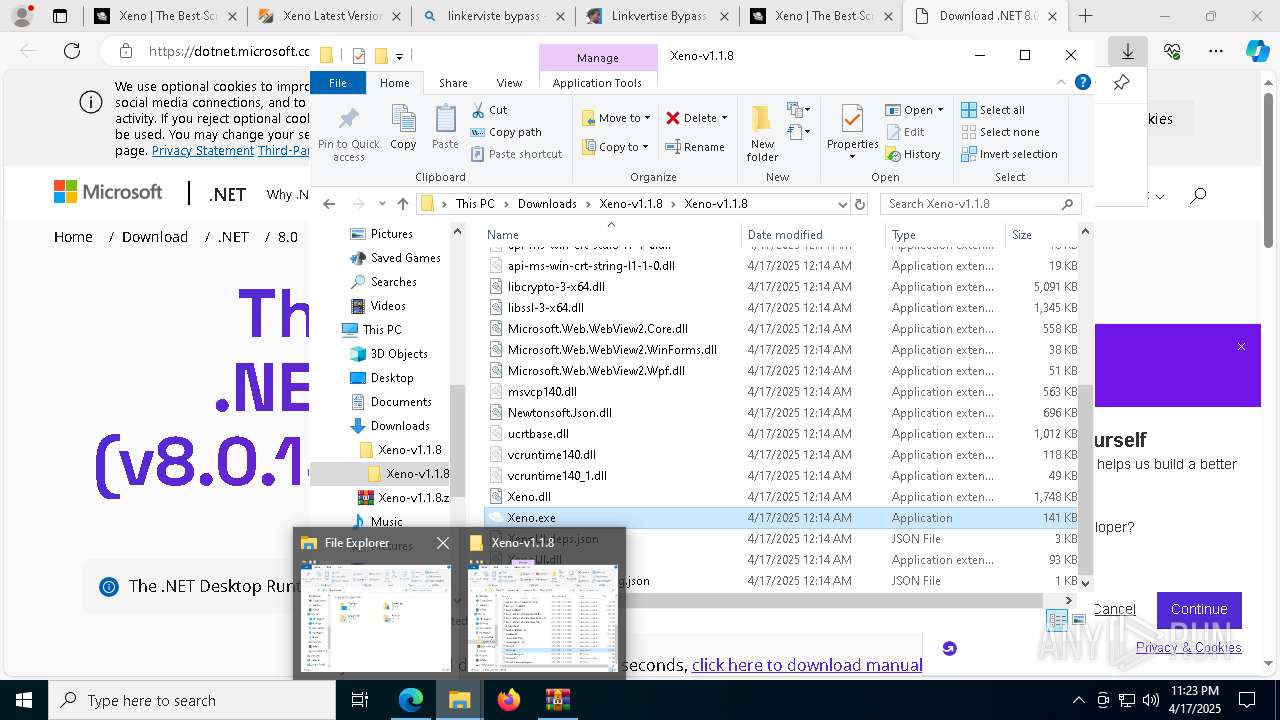Expand the Delete dropdown arrow
Screen dimensions: 1280x720
click(724, 118)
